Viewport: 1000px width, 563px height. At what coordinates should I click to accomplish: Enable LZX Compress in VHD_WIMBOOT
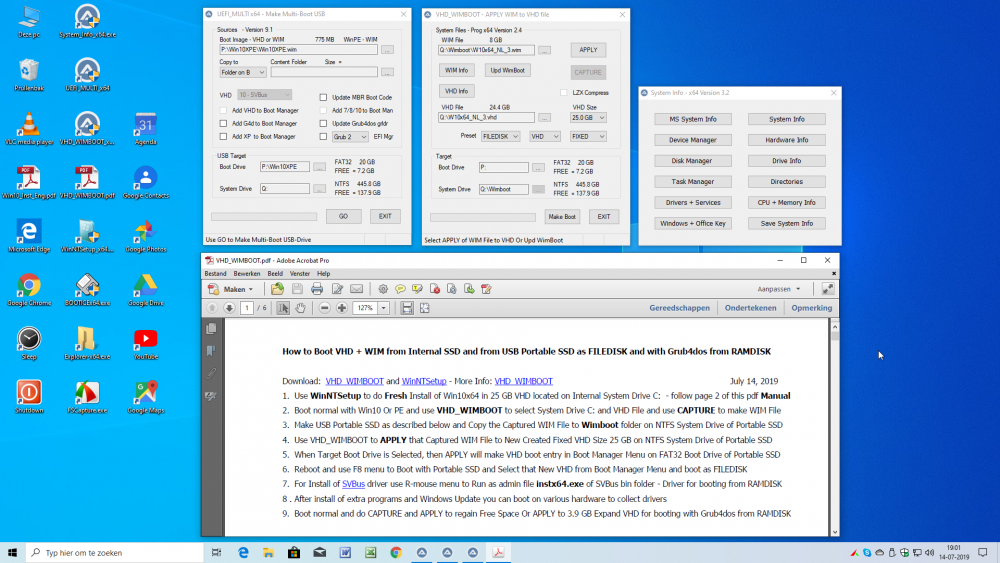click(564, 92)
